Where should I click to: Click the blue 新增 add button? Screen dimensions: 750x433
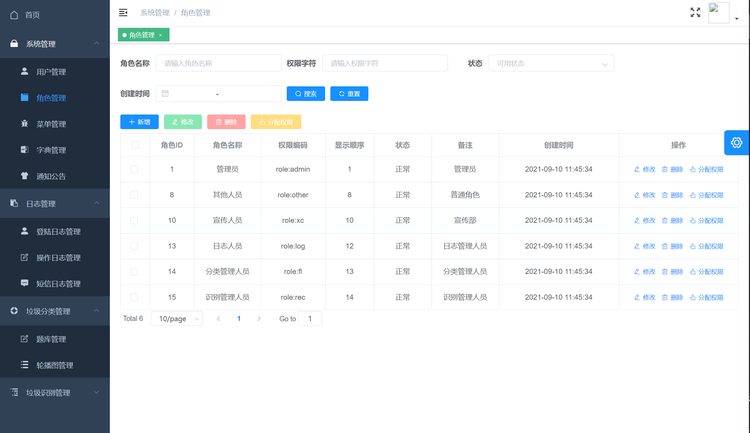[x=139, y=122]
